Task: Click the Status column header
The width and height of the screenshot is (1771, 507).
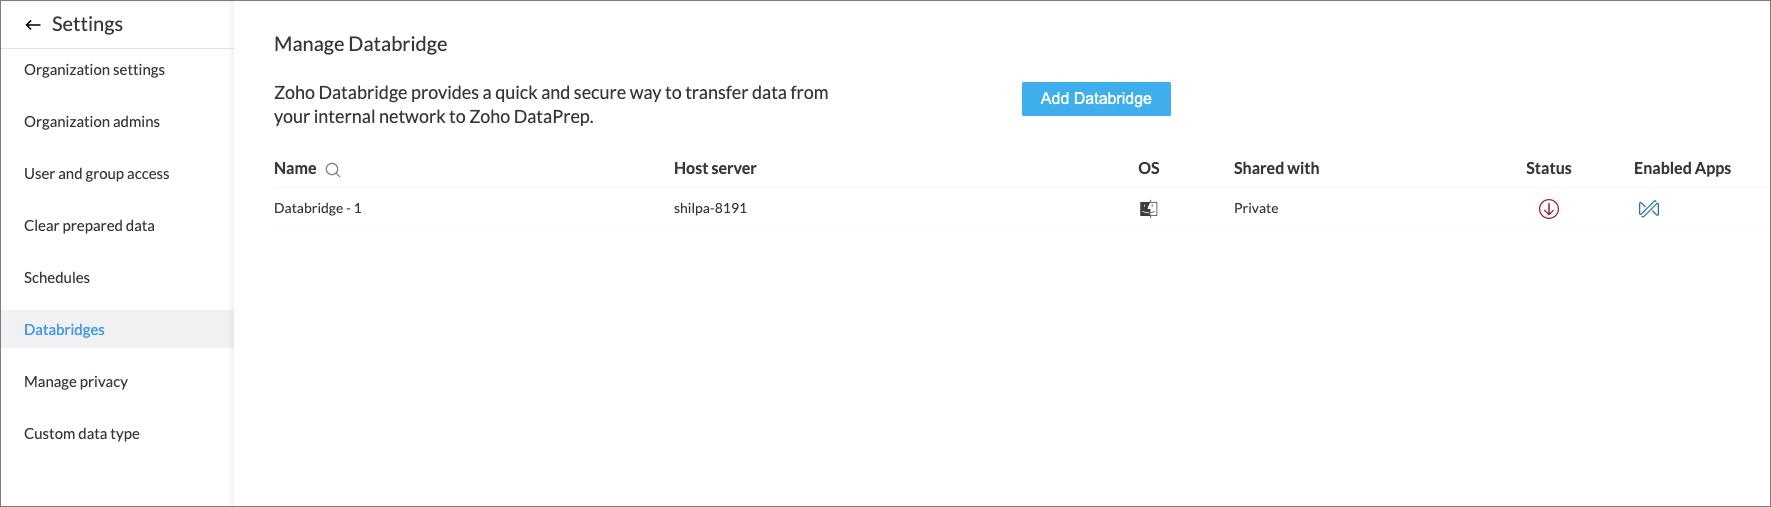Action: pos(1548,168)
